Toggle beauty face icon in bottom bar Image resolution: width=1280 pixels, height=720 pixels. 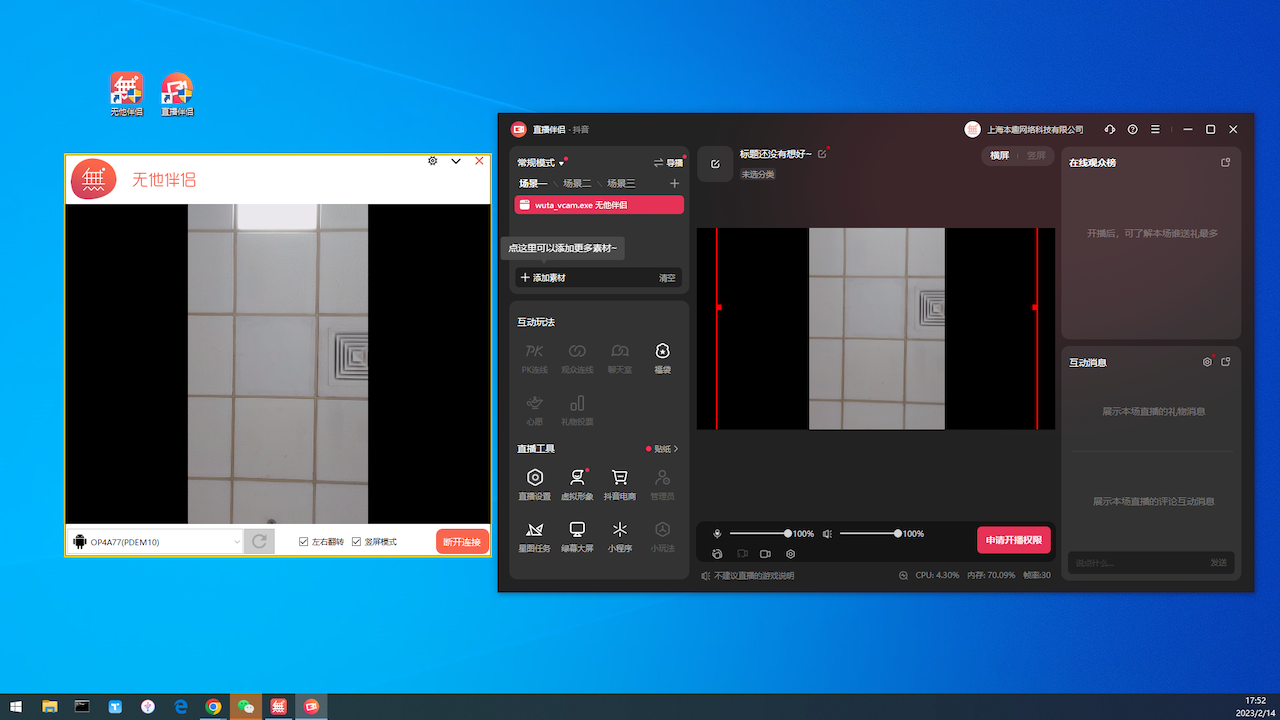[x=717, y=554]
